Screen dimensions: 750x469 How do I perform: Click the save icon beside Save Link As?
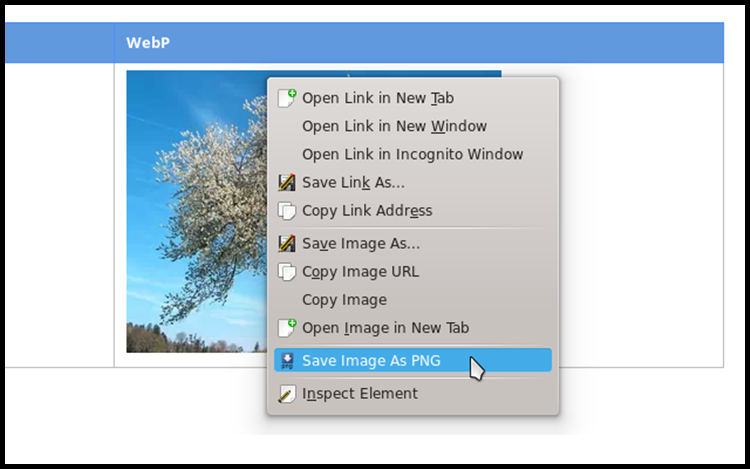pos(287,183)
